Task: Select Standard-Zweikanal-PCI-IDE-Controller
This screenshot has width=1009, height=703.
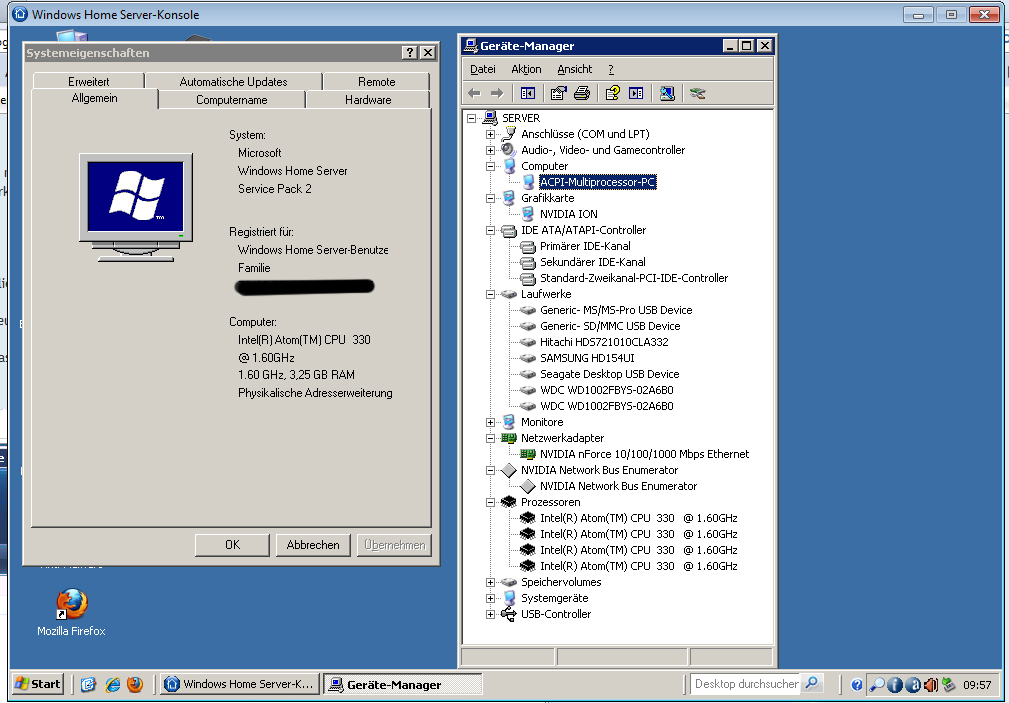Action: [634, 278]
